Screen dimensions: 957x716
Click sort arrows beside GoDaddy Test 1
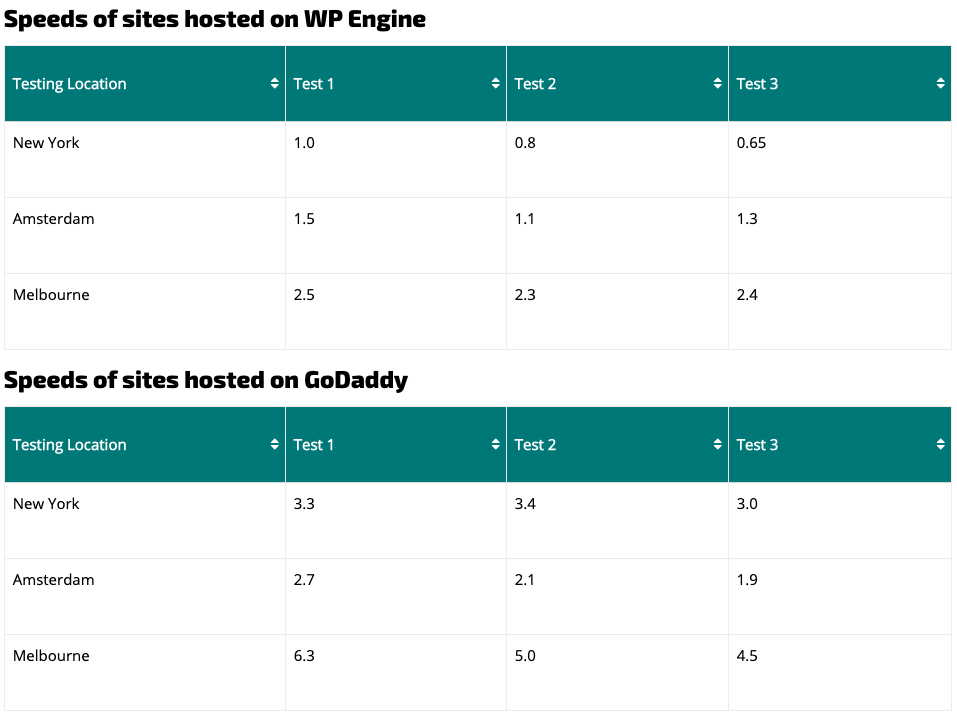pos(496,444)
